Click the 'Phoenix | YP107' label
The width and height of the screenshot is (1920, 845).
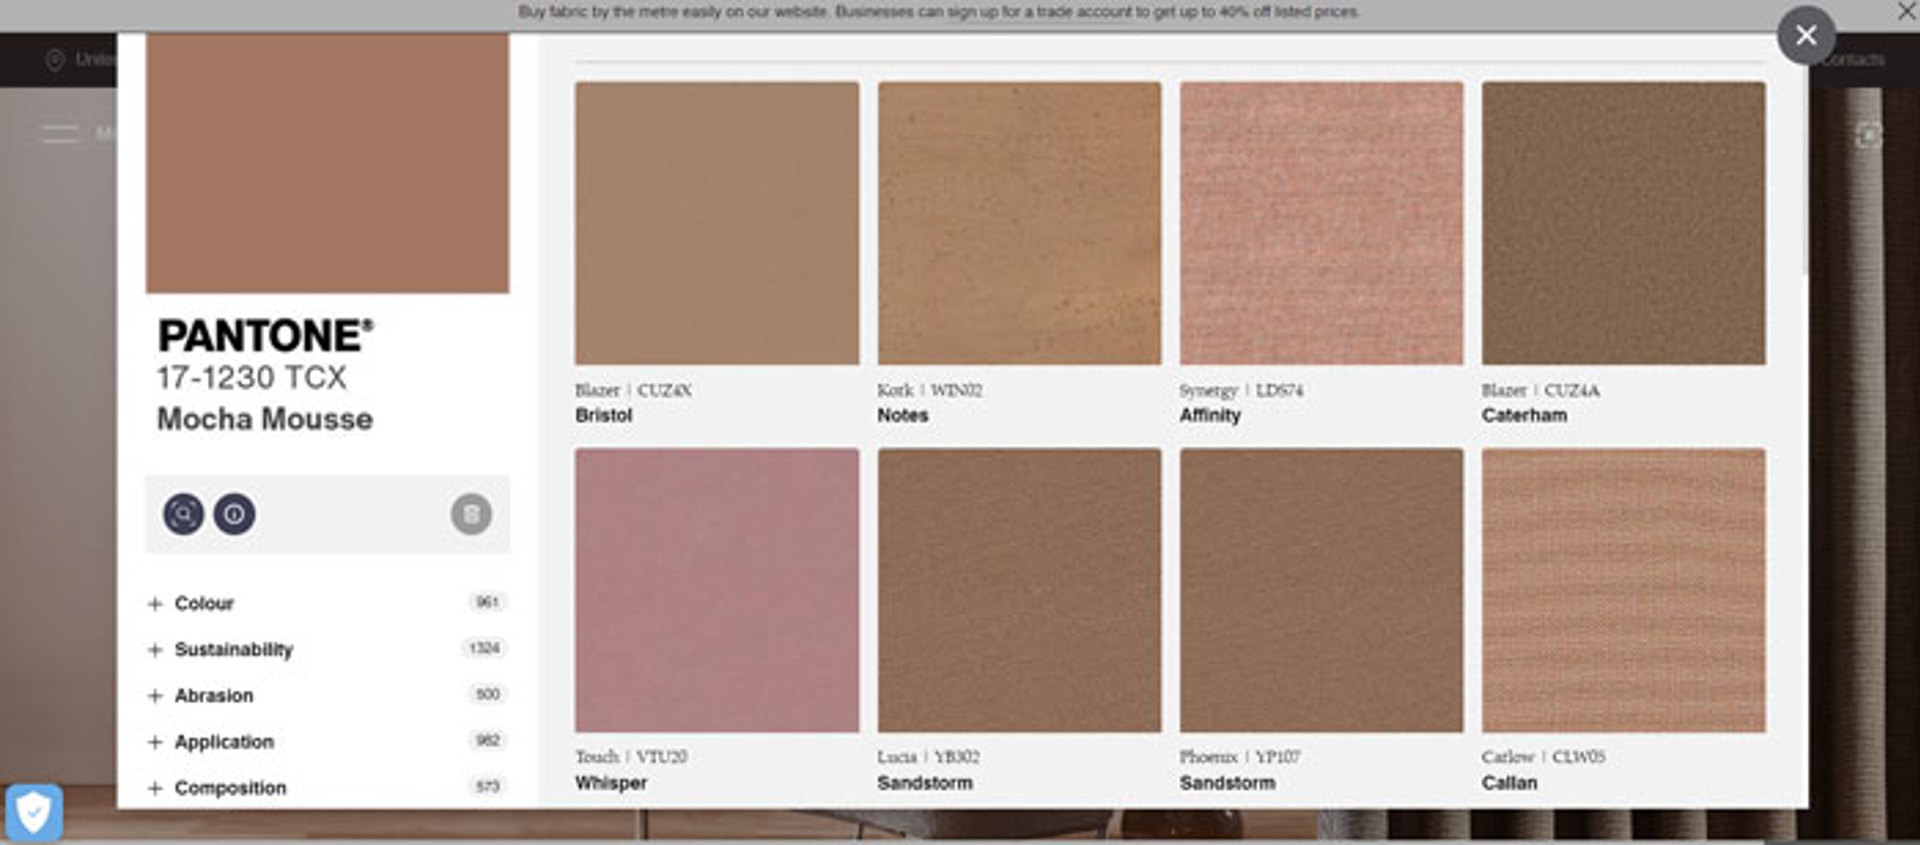click(x=1240, y=757)
